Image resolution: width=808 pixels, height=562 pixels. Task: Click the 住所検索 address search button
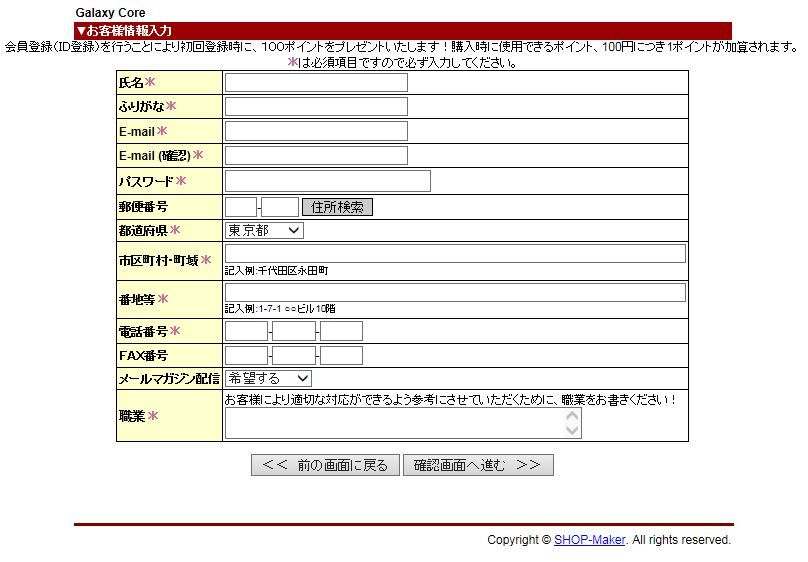[x=337, y=207]
